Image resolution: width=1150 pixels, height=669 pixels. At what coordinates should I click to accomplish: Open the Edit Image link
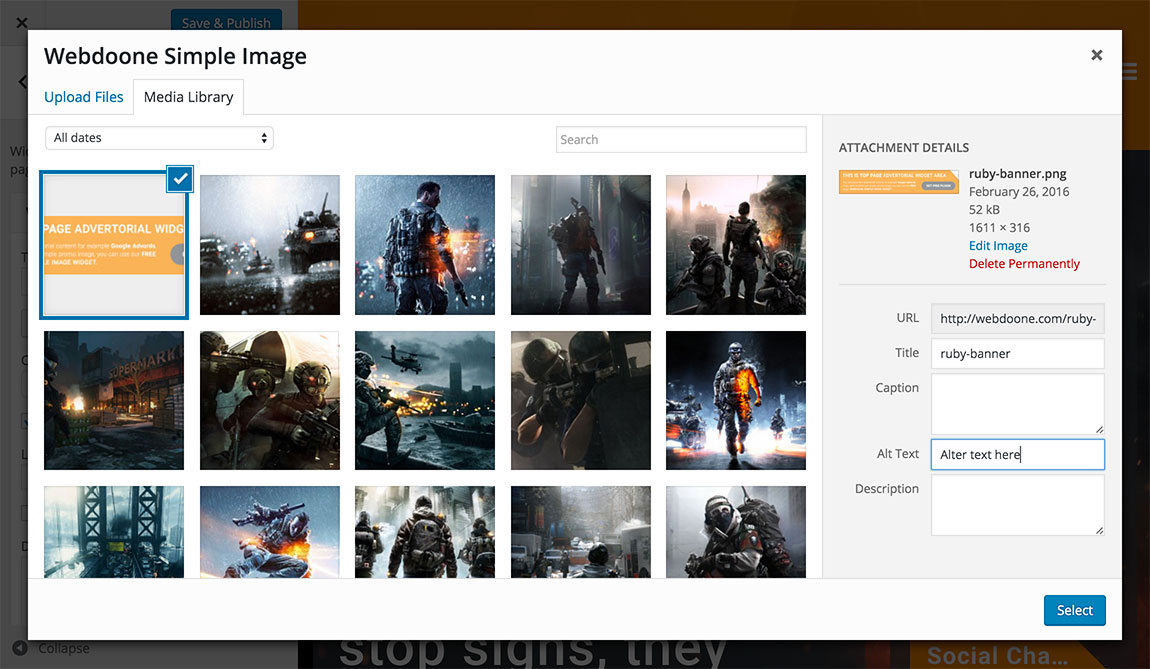(x=998, y=246)
